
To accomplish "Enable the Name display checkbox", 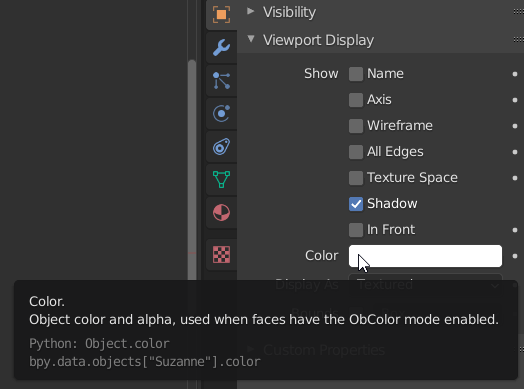I will tap(356, 74).
